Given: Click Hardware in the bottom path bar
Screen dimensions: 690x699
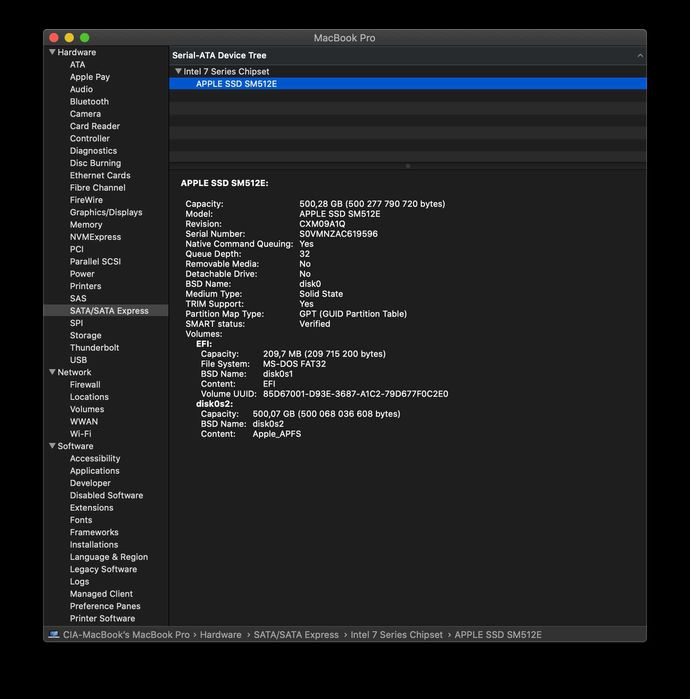Looking at the screenshot, I should click(221, 635).
